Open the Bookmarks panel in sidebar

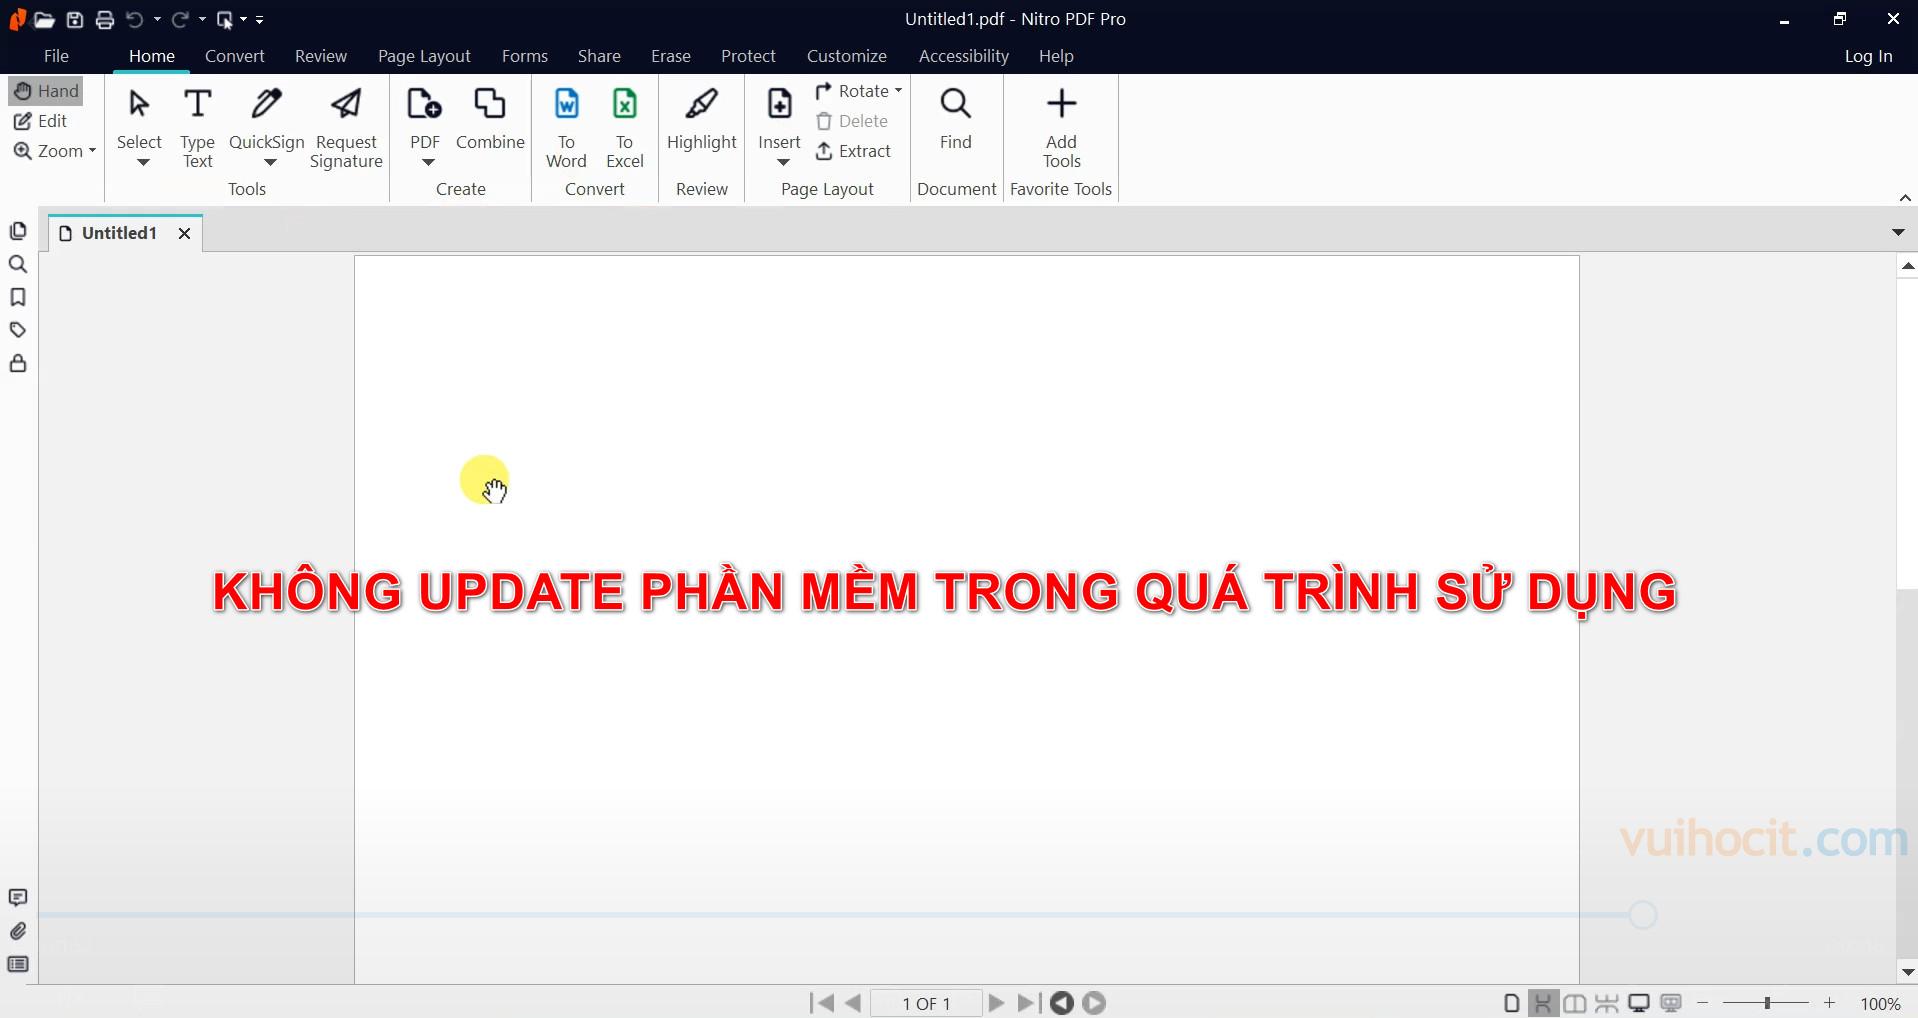tap(18, 297)
